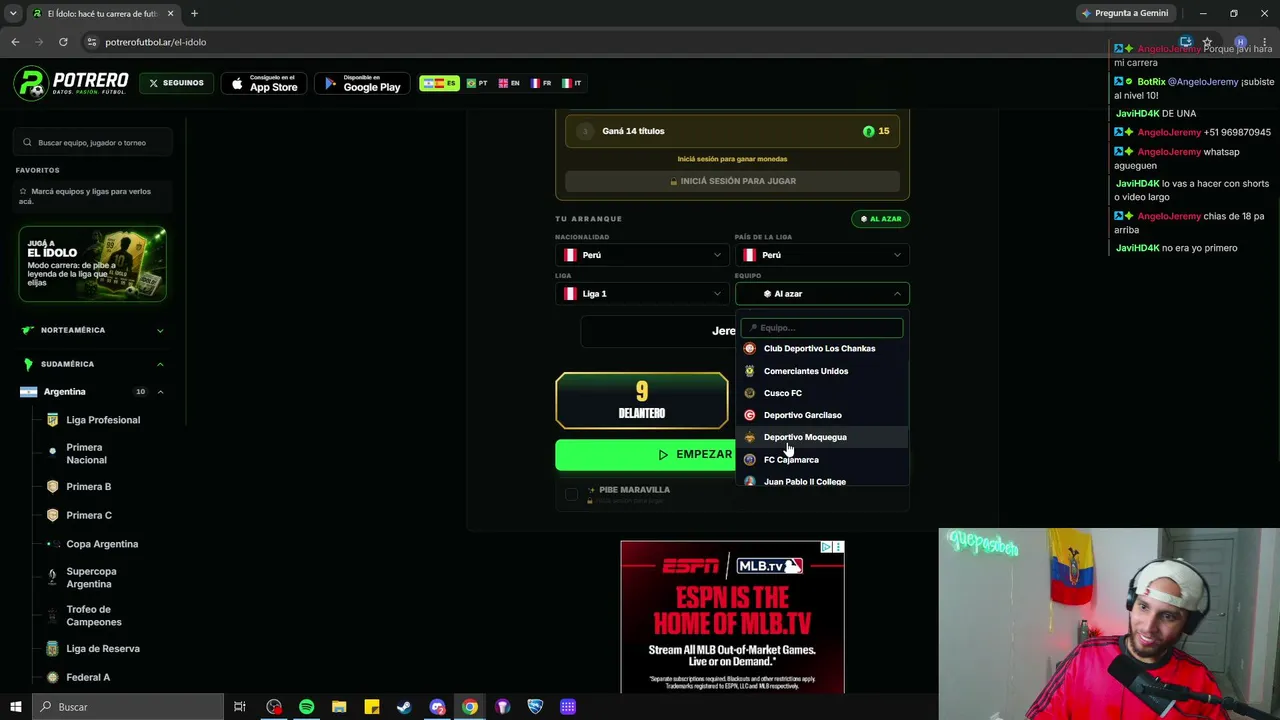Open the Nacionalidad dropdown showing Perú
Screen dimensions: 1280x720
pyautogui.click(x=642, y=255)
